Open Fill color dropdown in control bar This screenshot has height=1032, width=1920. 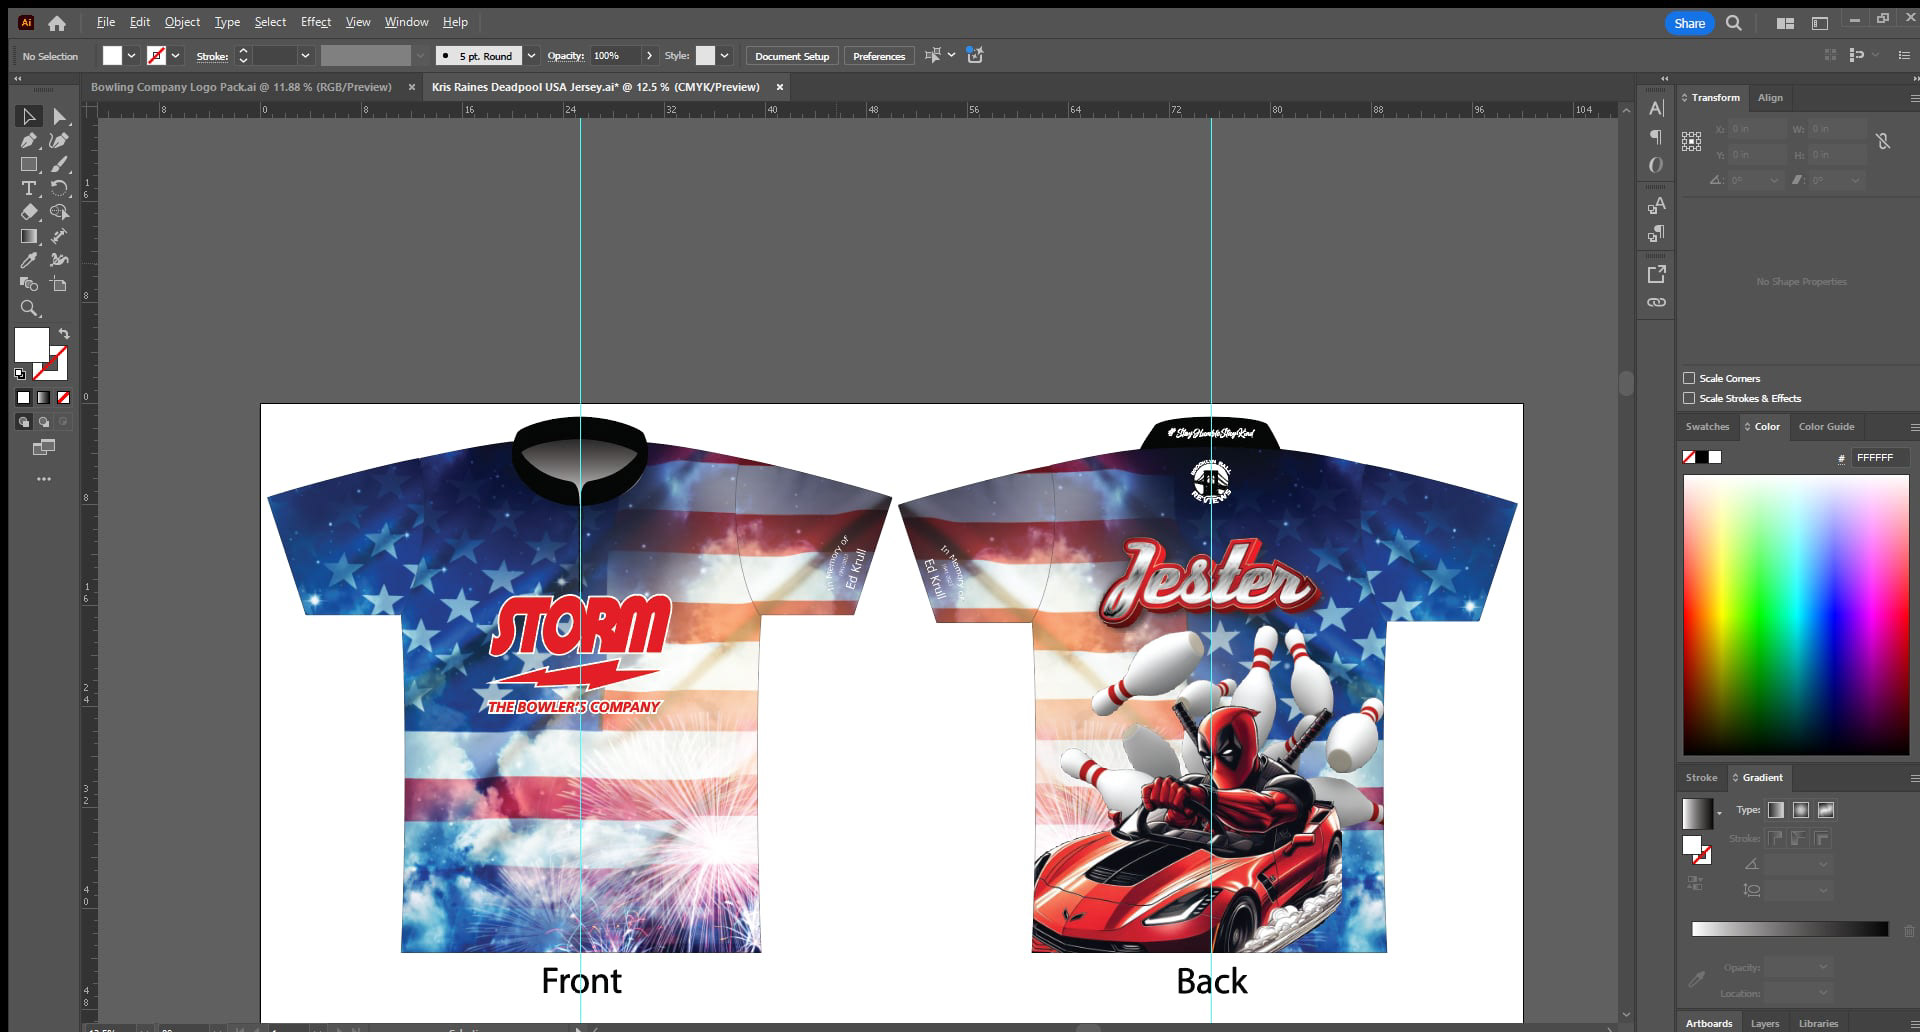pyautogui.click(x=131, y=56)
